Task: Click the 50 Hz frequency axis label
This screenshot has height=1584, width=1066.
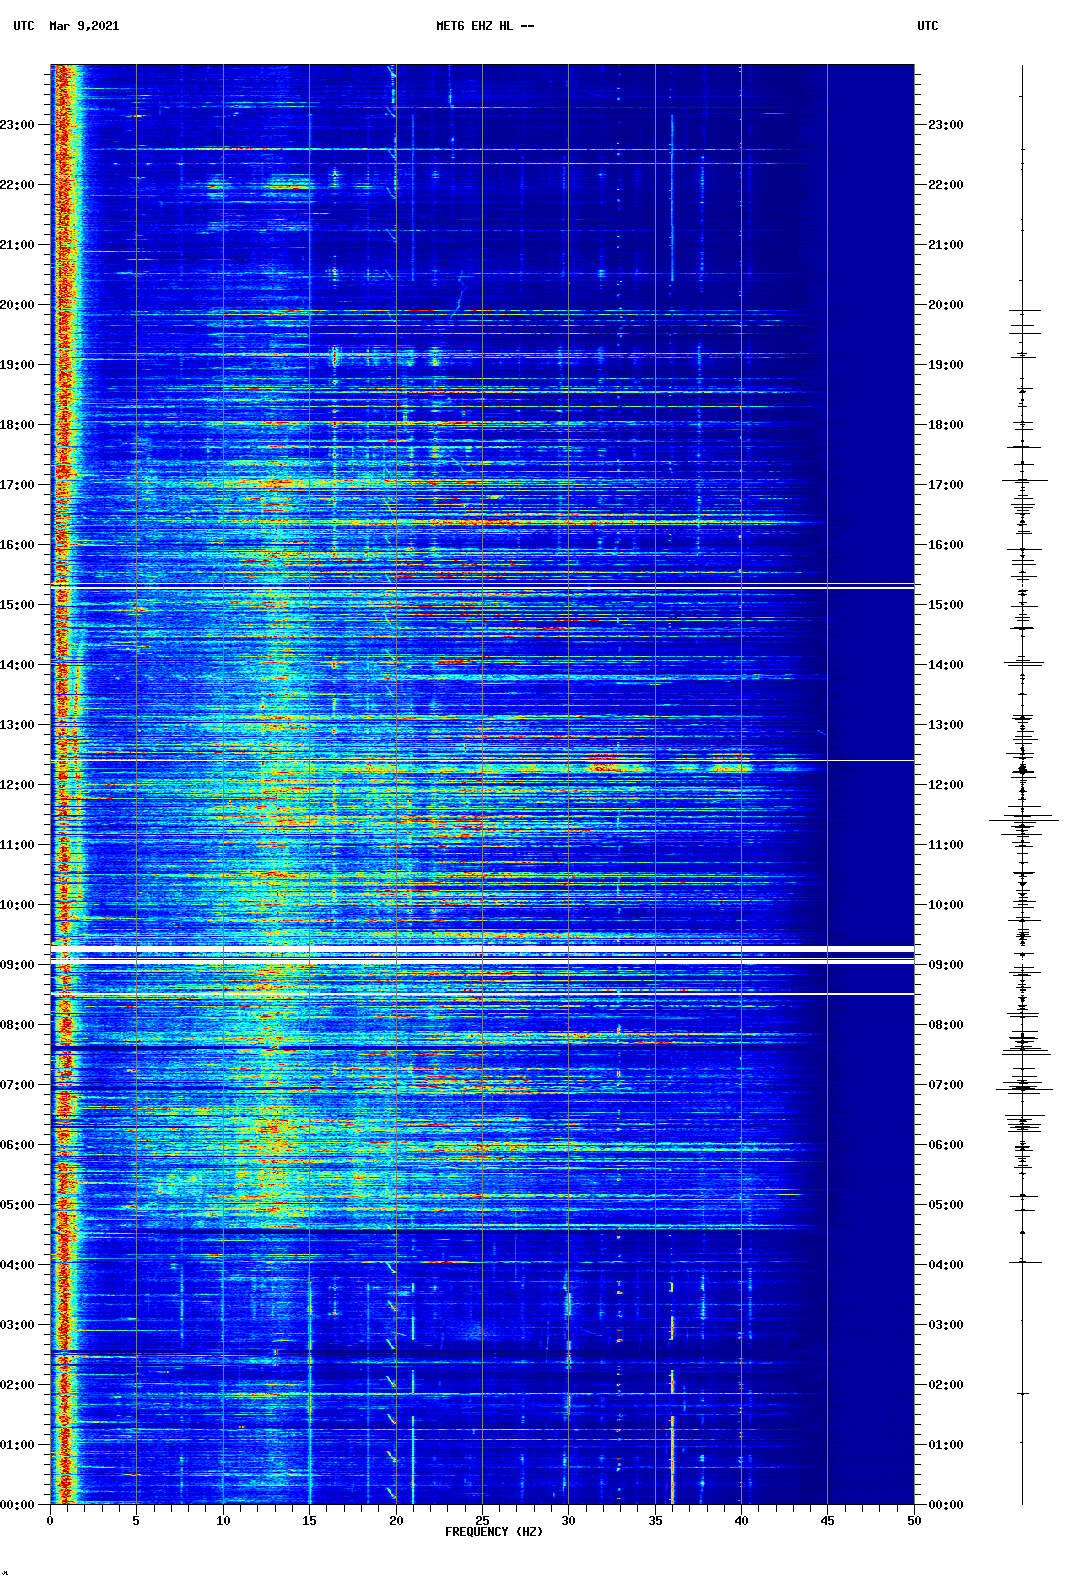Action: tap(914, 1521)
